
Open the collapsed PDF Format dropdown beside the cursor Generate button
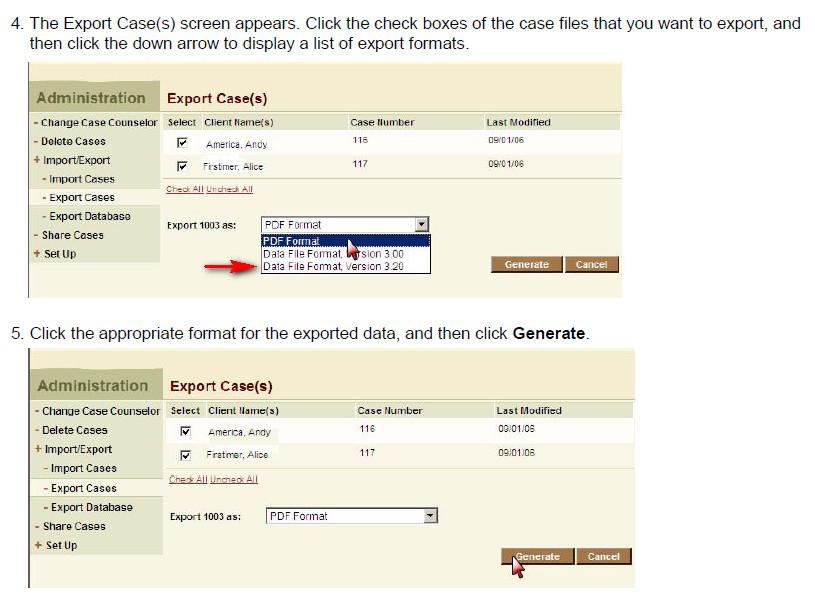[x=431, y=516]
